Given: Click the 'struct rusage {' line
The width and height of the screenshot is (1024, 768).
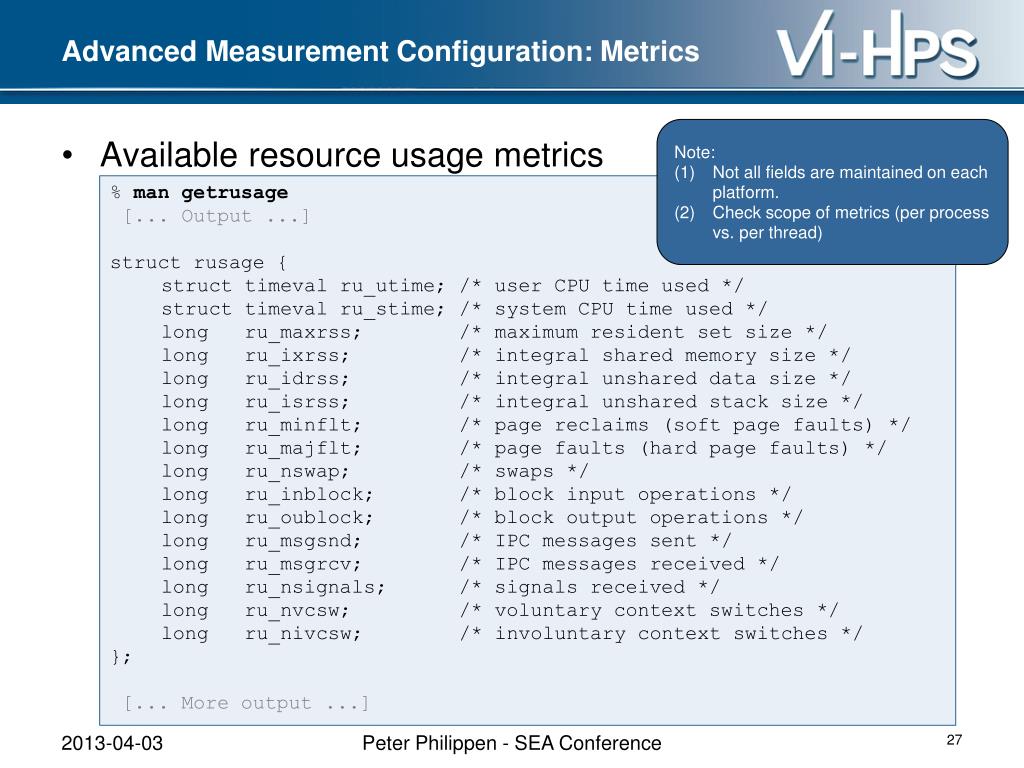Looking at the screenshot, I should [198, 263].
